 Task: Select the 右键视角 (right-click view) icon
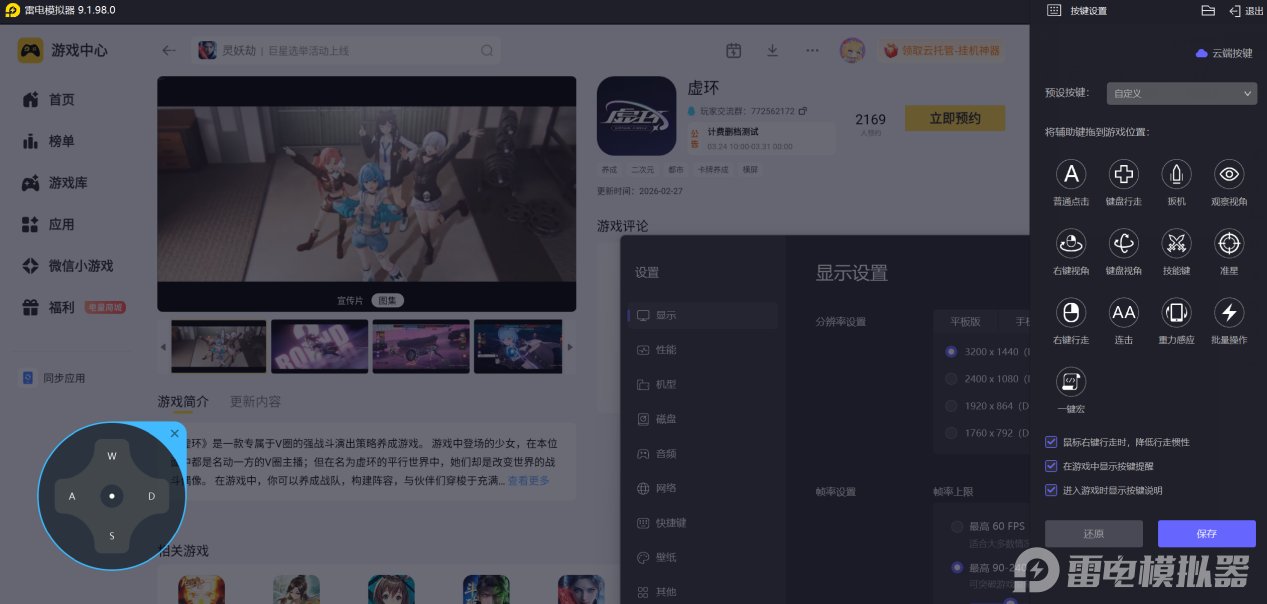click(1071, 243)
